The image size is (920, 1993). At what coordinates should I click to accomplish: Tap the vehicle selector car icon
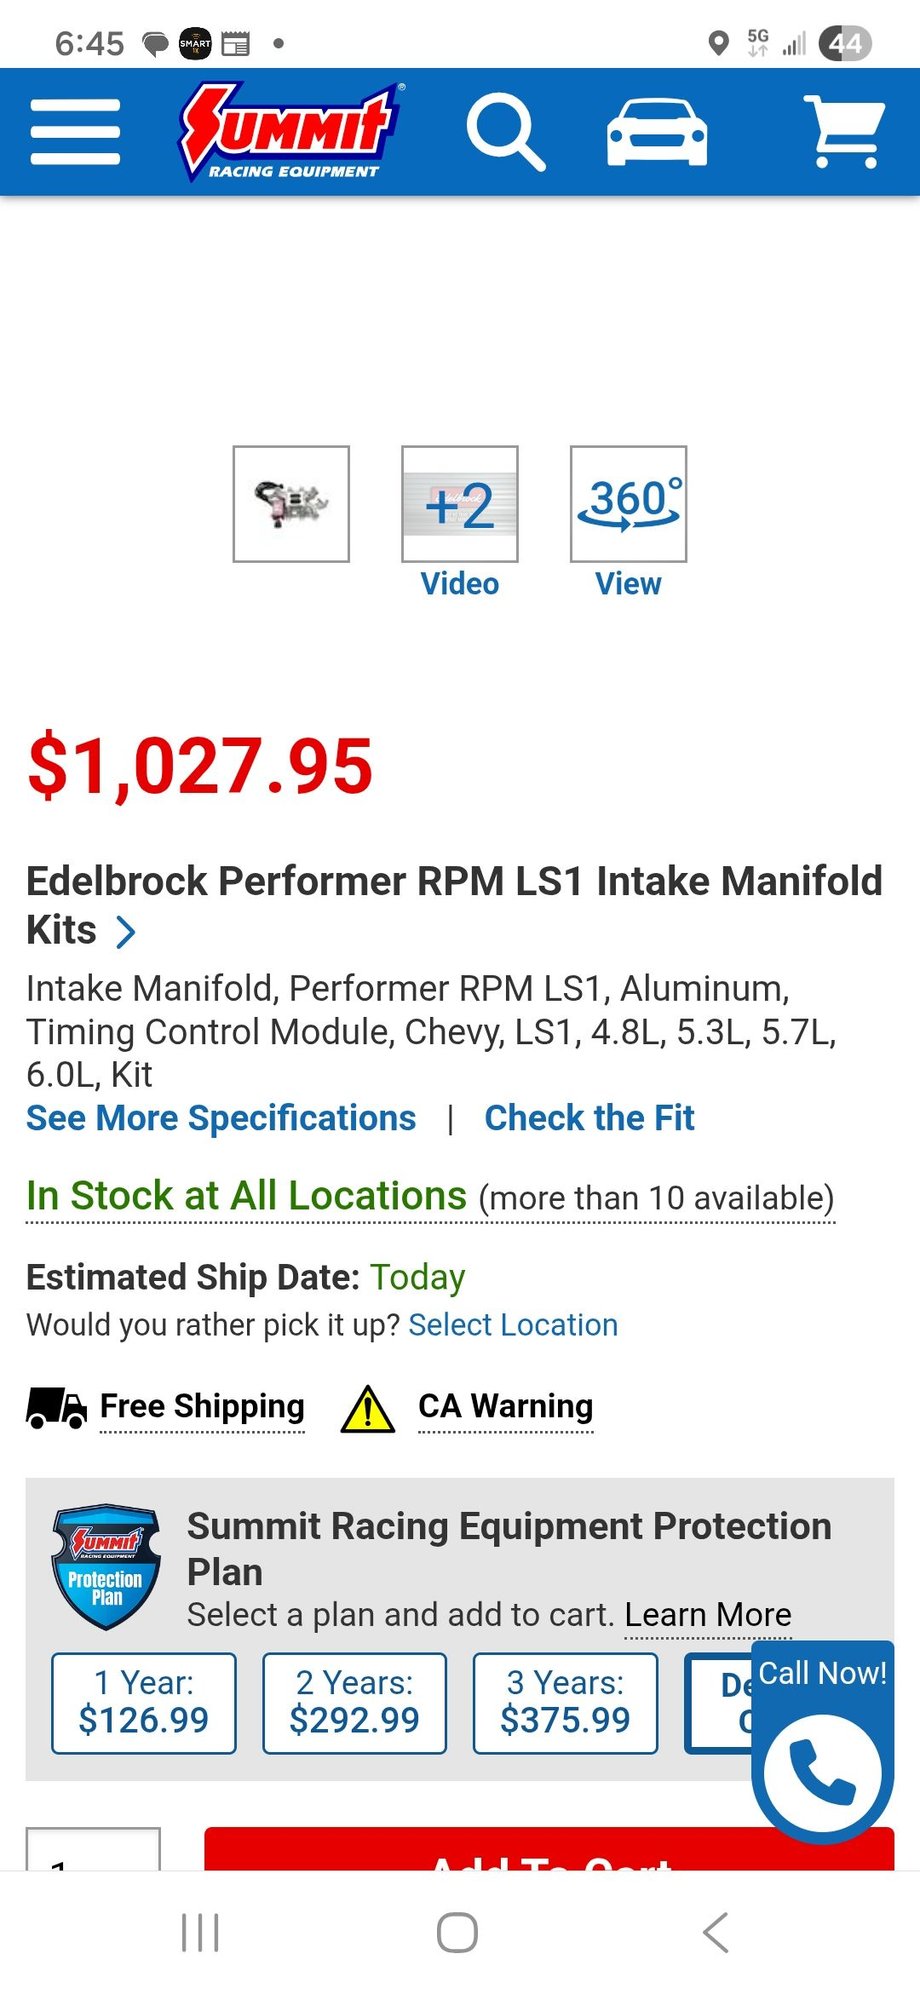tap(657, 132)
